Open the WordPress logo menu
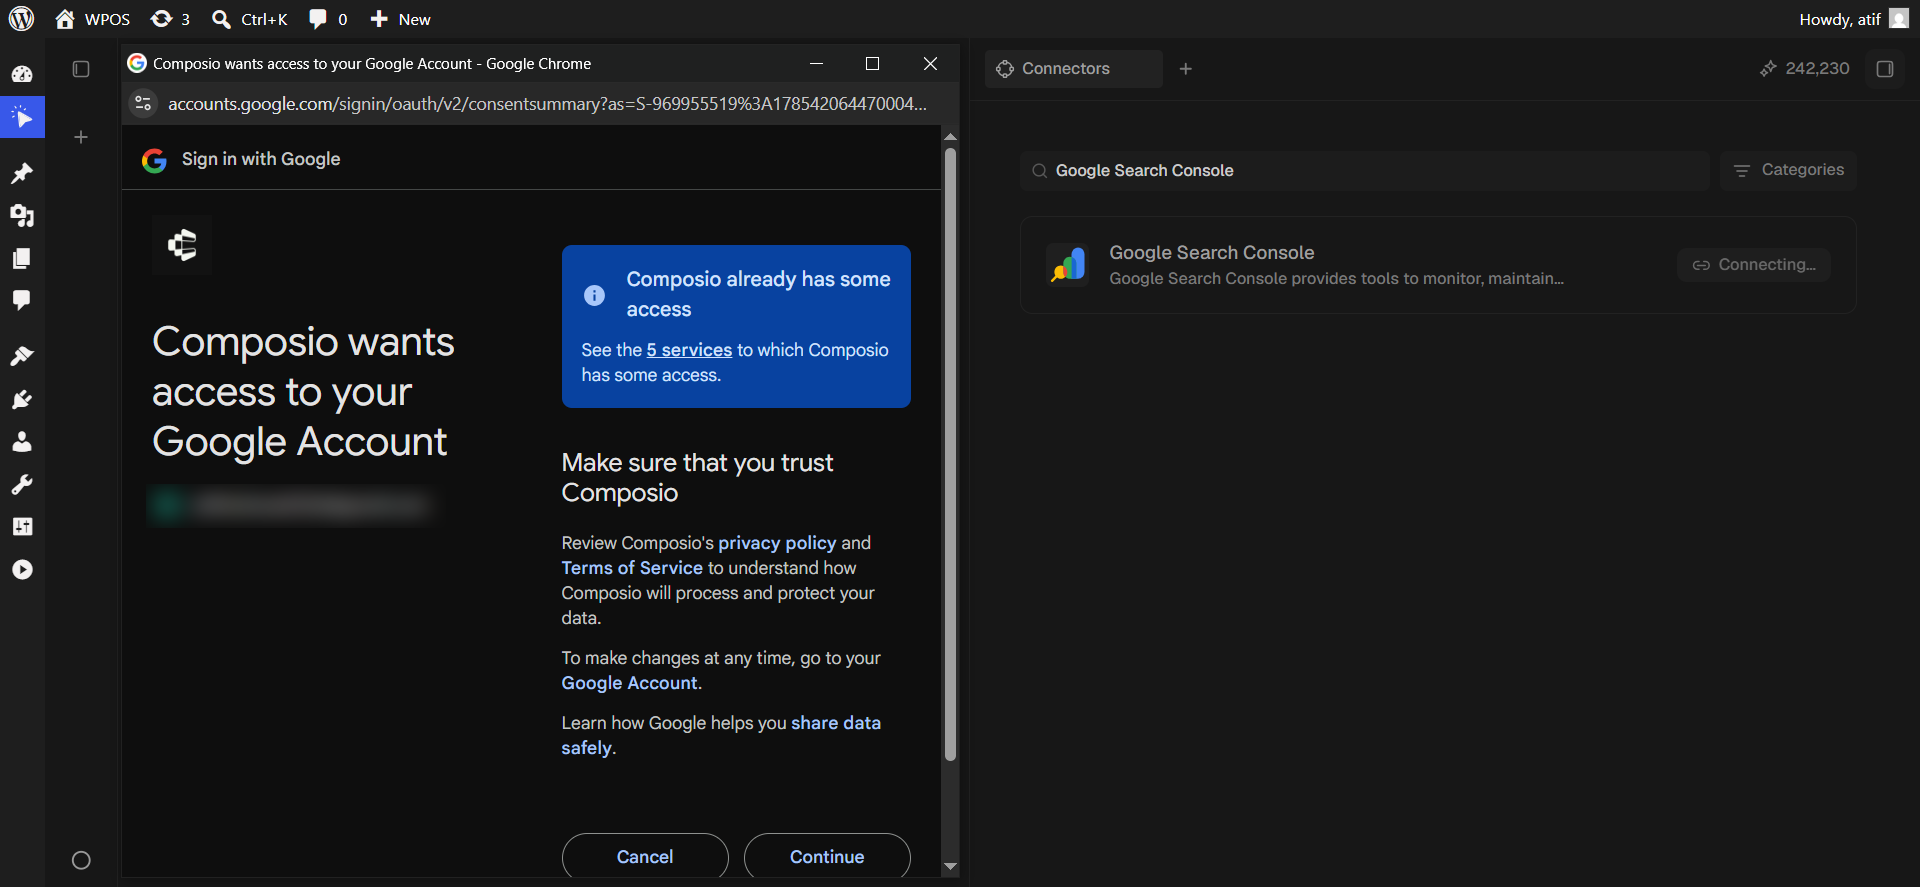This screenshot has width=1920, height=887. tap(21, 19)
